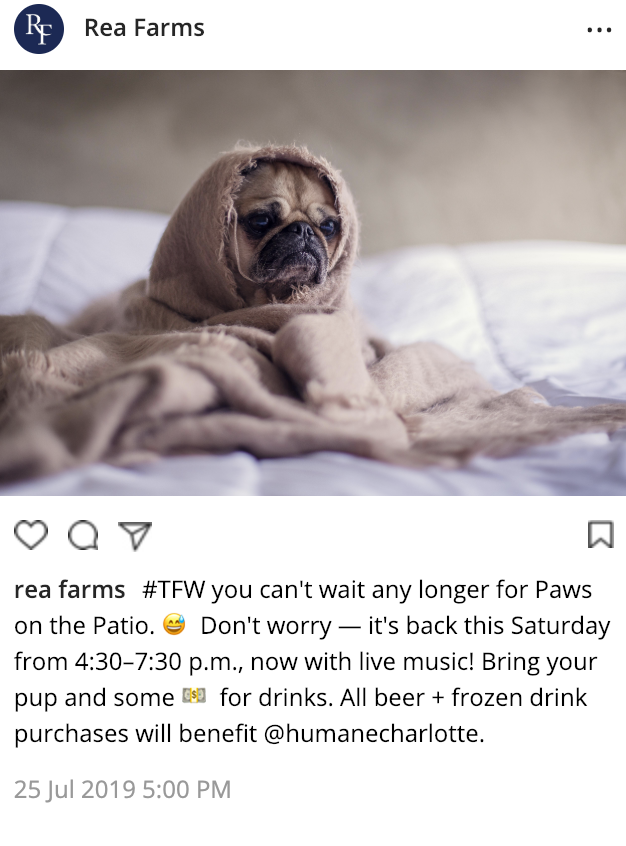The height and width of the screenshot is (846, 626).
Task: Click the rea farms username in caption
Action: (x=70, y=589)
